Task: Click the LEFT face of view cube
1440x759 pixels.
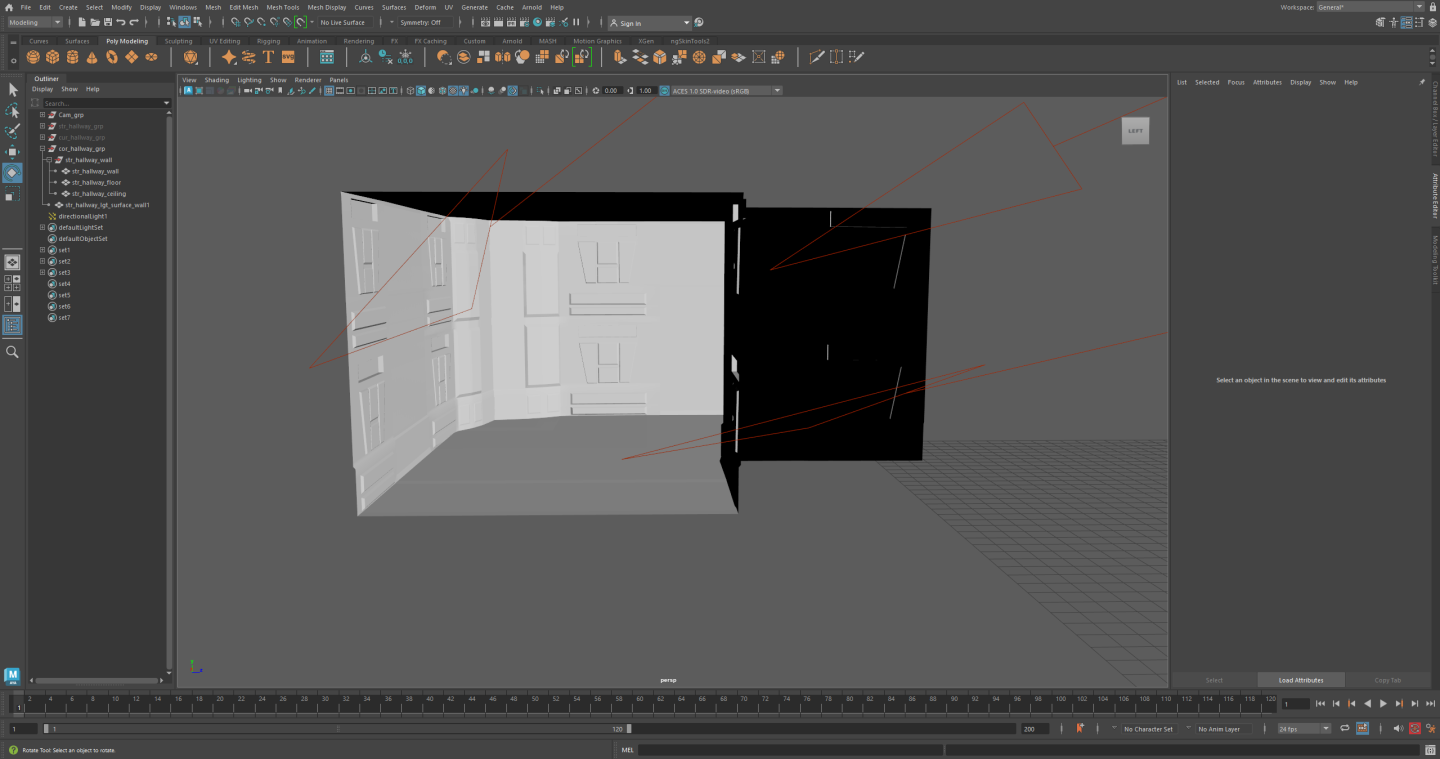Action: point(1135,131)
